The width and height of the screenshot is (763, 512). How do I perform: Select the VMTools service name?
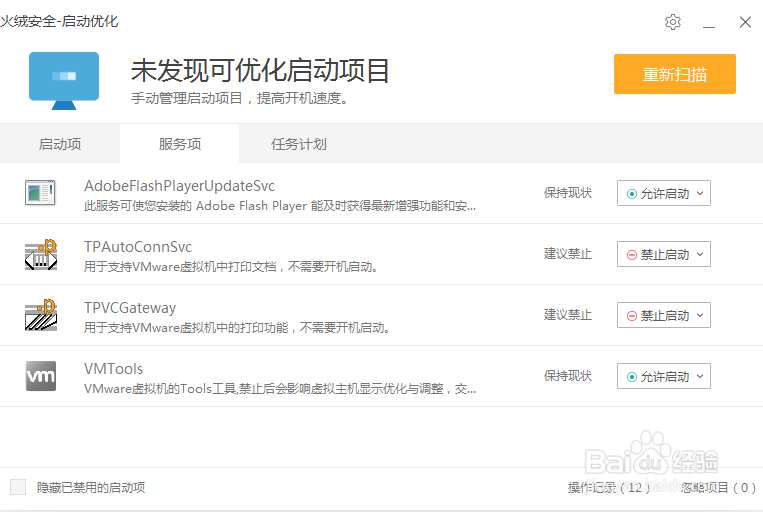[x=113, y=368]
